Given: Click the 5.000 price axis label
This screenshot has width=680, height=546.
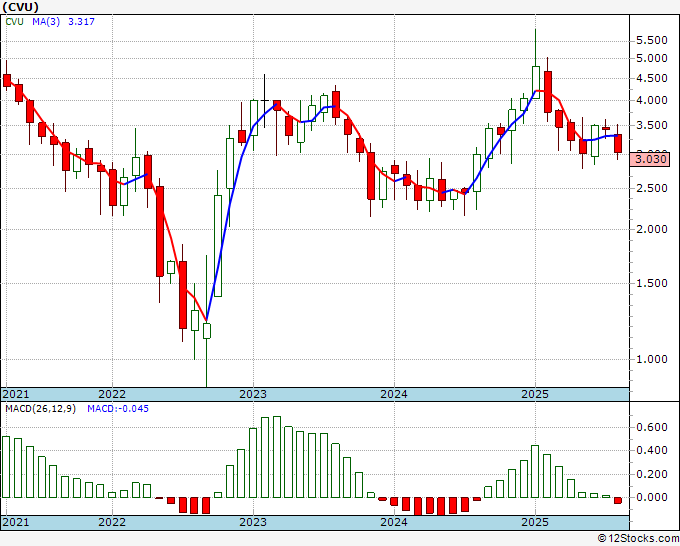Looking at the screenshot, I should click(x=651, y=58).
